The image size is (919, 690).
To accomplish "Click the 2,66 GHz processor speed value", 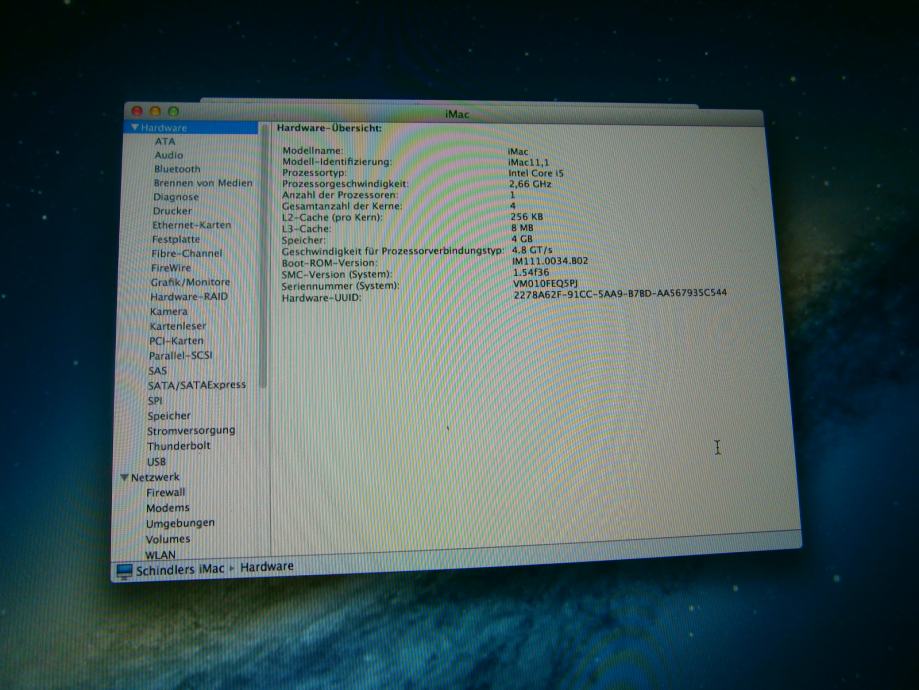I will point(530,184).
